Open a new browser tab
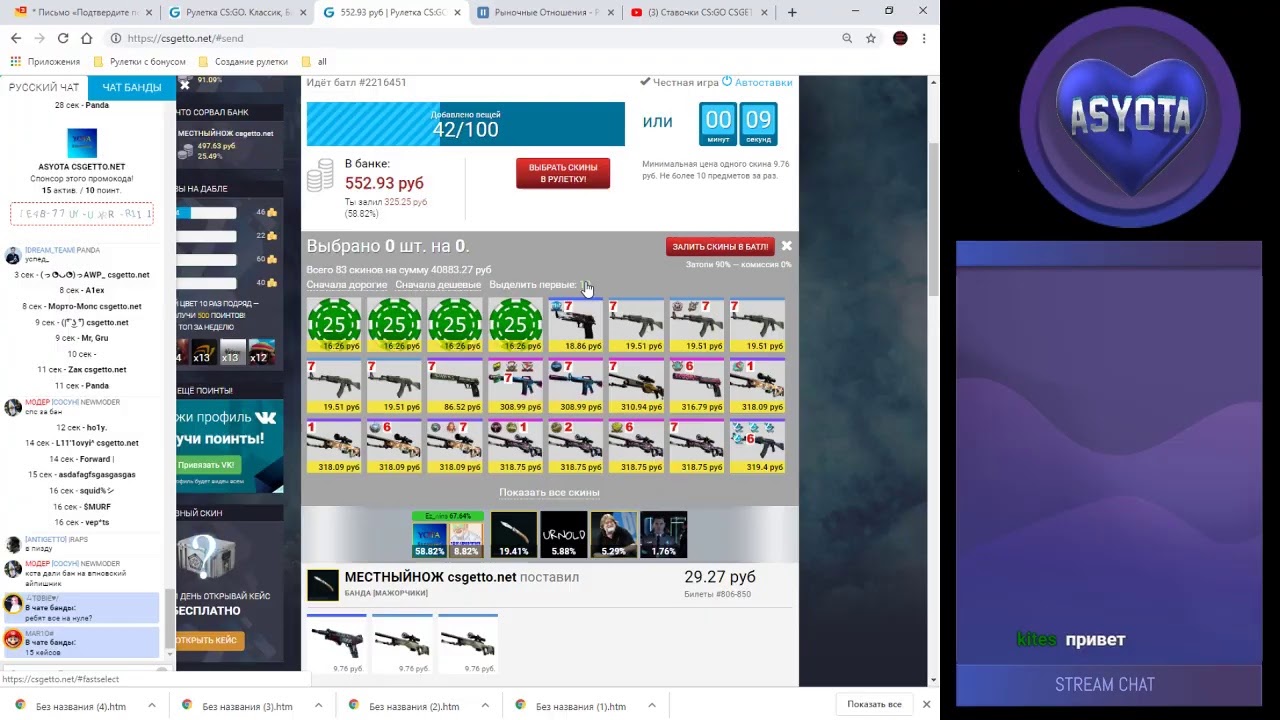Screen dimensions: 1280x720 click(792, 12)
